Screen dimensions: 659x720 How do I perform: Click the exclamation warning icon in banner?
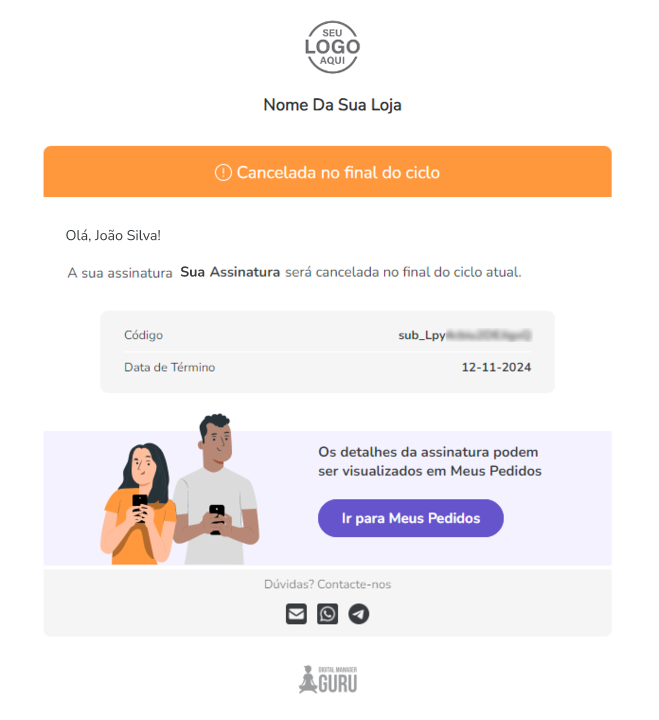(223, 172)
